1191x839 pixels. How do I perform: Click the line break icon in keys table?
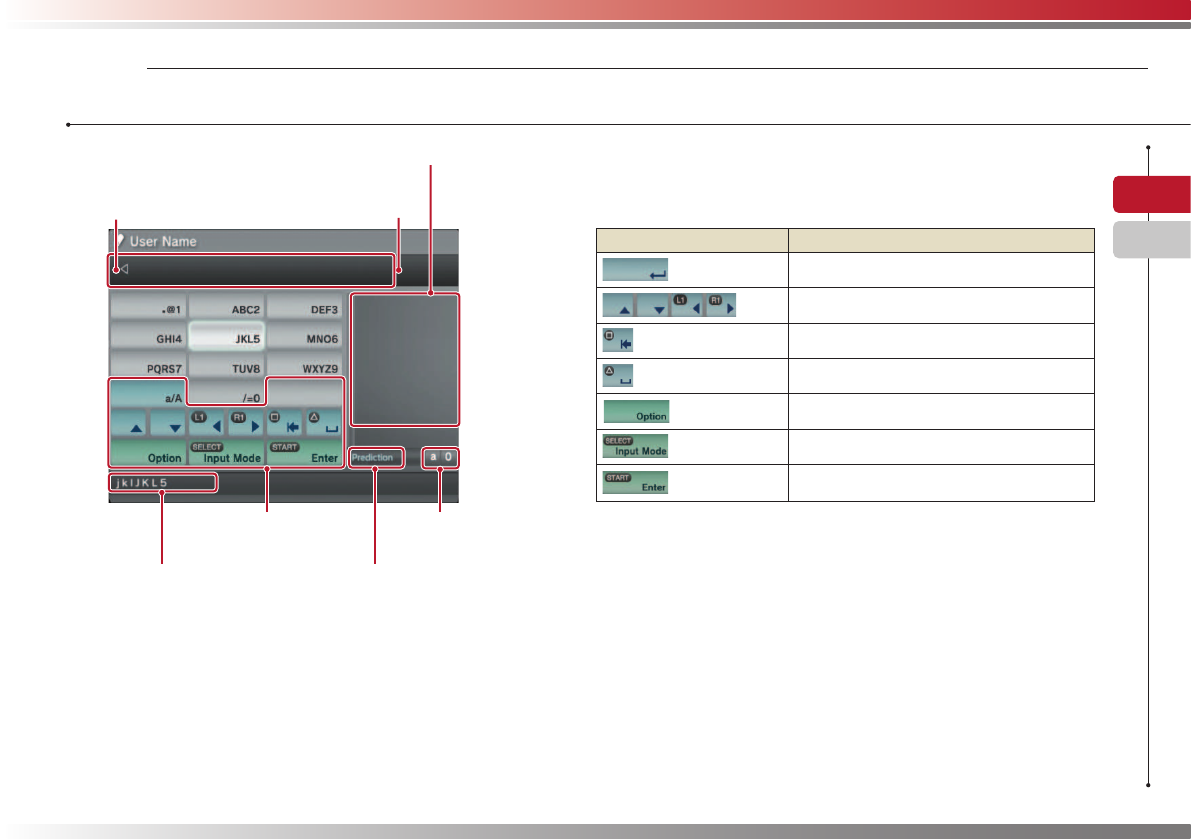click(x=635, y=270)
